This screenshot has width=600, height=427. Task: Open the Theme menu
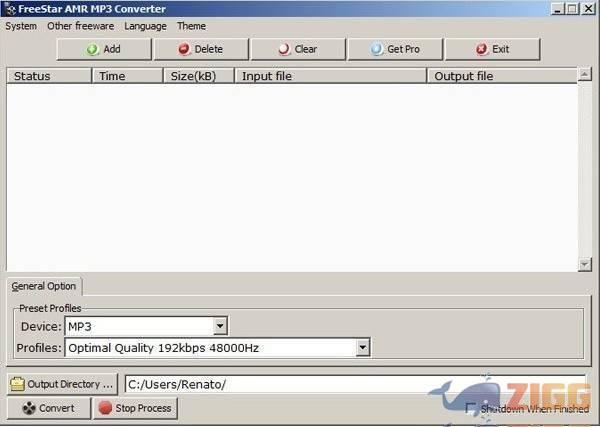[191, 26]
